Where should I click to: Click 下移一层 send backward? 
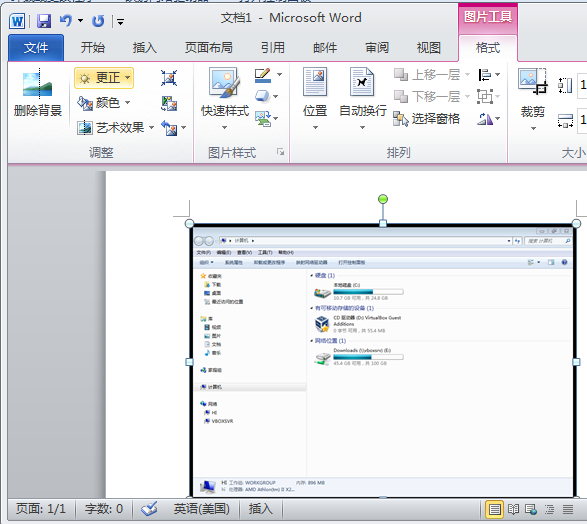tap(432, 97)
